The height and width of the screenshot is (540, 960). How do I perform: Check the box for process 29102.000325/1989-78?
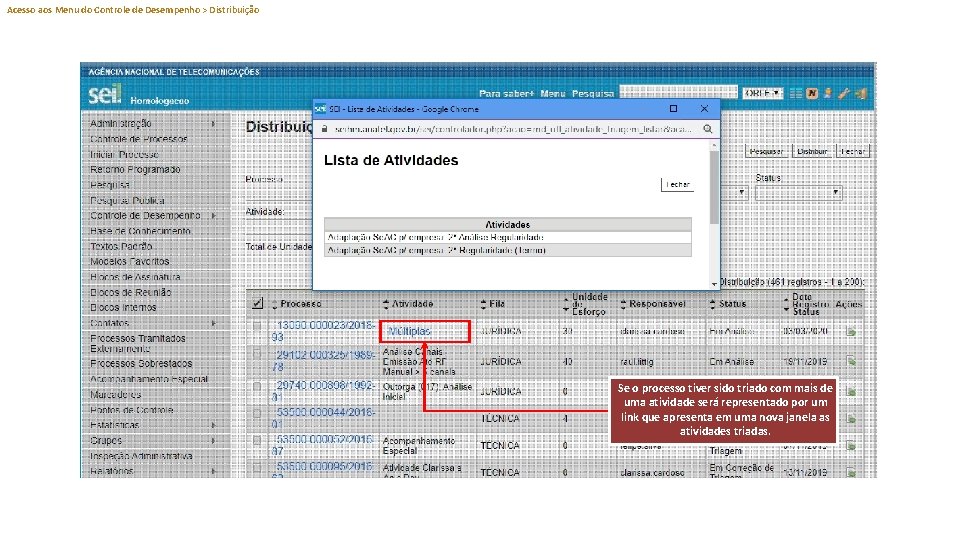(x=257, y=354)
